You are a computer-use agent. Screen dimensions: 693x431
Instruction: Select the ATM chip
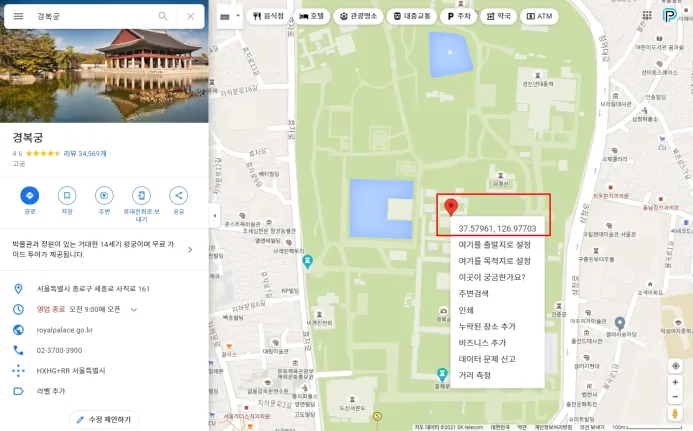pyautogui.click(x=540, y=16)
